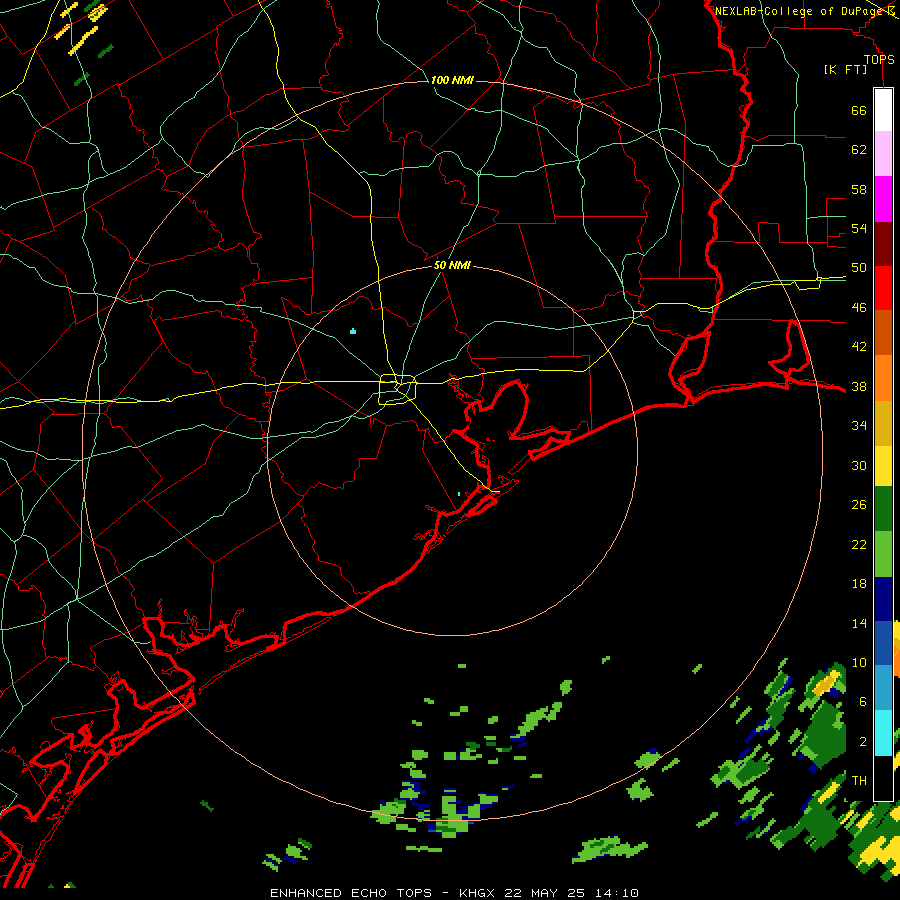Click the legend value 42
Screen dimensions: 900x900
[859, 347]
